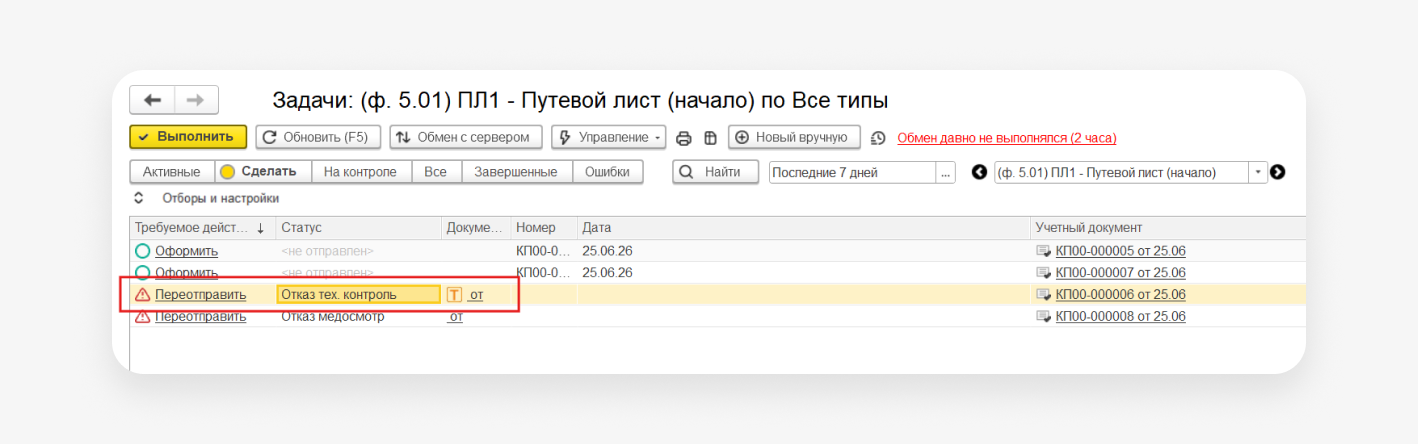The height and width of the screenshot is (444, 1418).
Task: Go forward with the right arrow button
Action: coord(196,100)
